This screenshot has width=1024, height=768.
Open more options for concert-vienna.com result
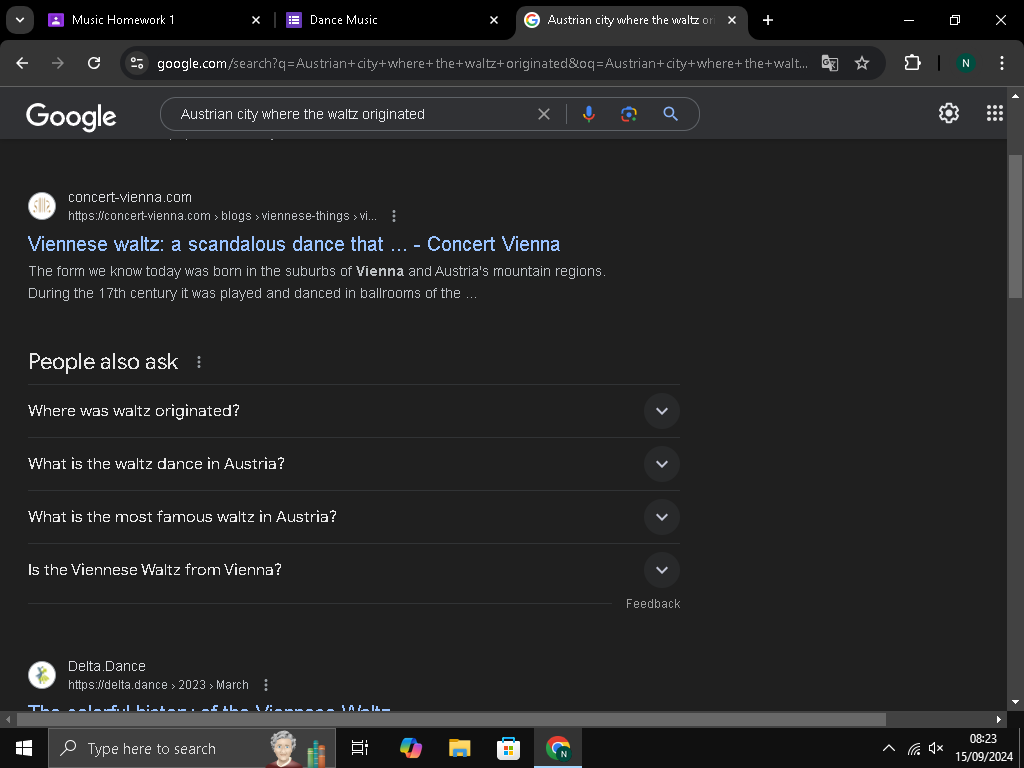click(x=394, y=216)
